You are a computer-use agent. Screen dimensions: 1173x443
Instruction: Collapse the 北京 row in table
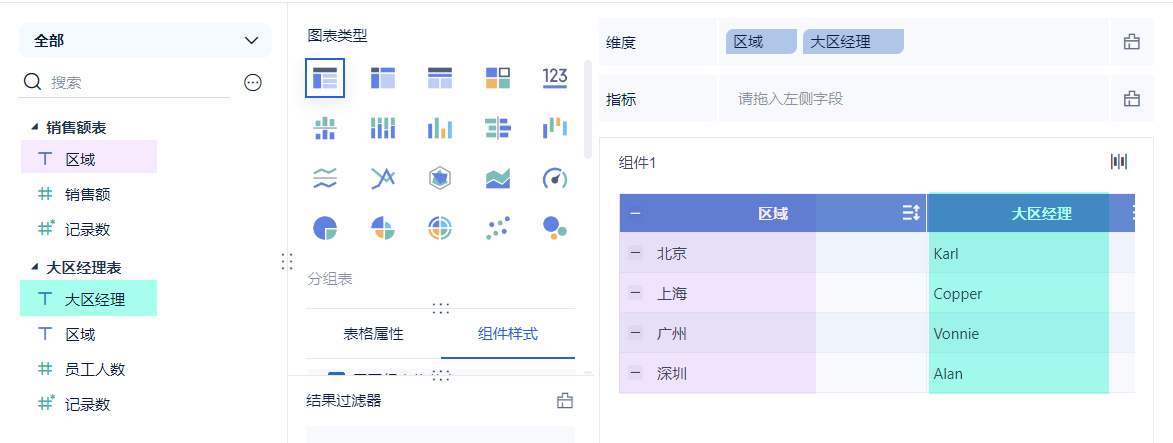635,253
